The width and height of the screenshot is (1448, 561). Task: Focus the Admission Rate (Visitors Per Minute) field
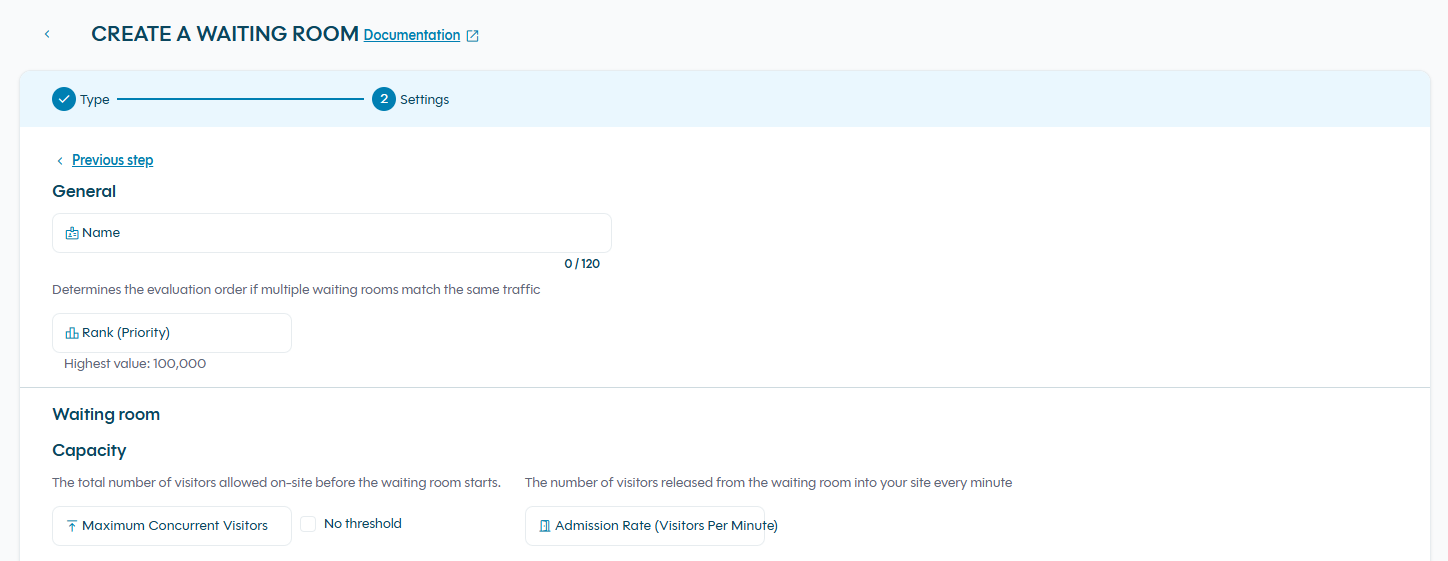(x=645, y=526)
